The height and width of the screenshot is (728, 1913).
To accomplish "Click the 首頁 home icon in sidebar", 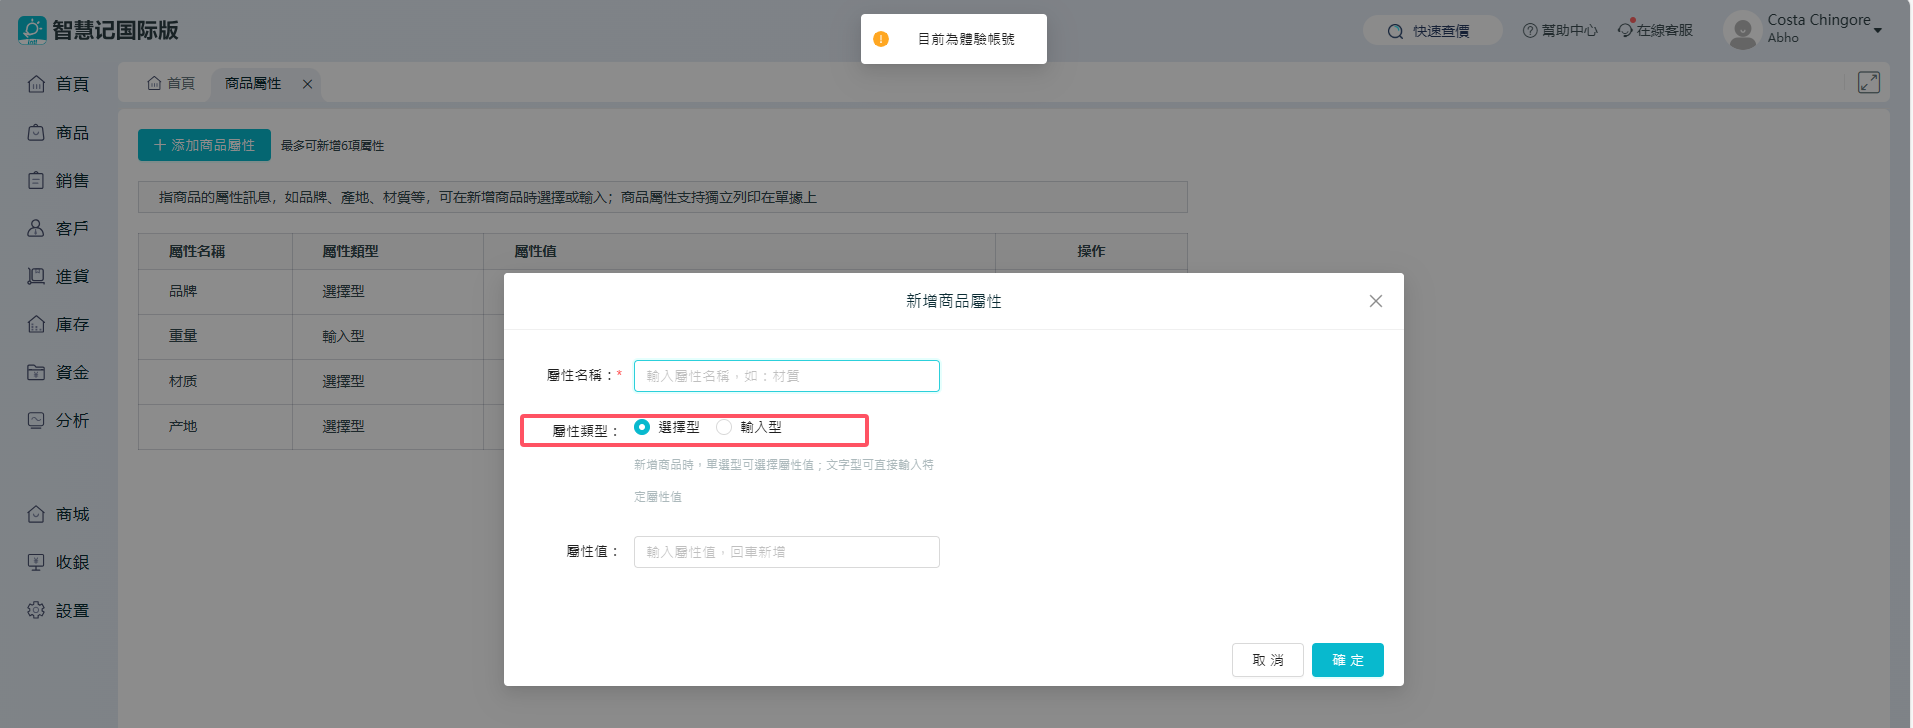I will click(x=36, y=84).
